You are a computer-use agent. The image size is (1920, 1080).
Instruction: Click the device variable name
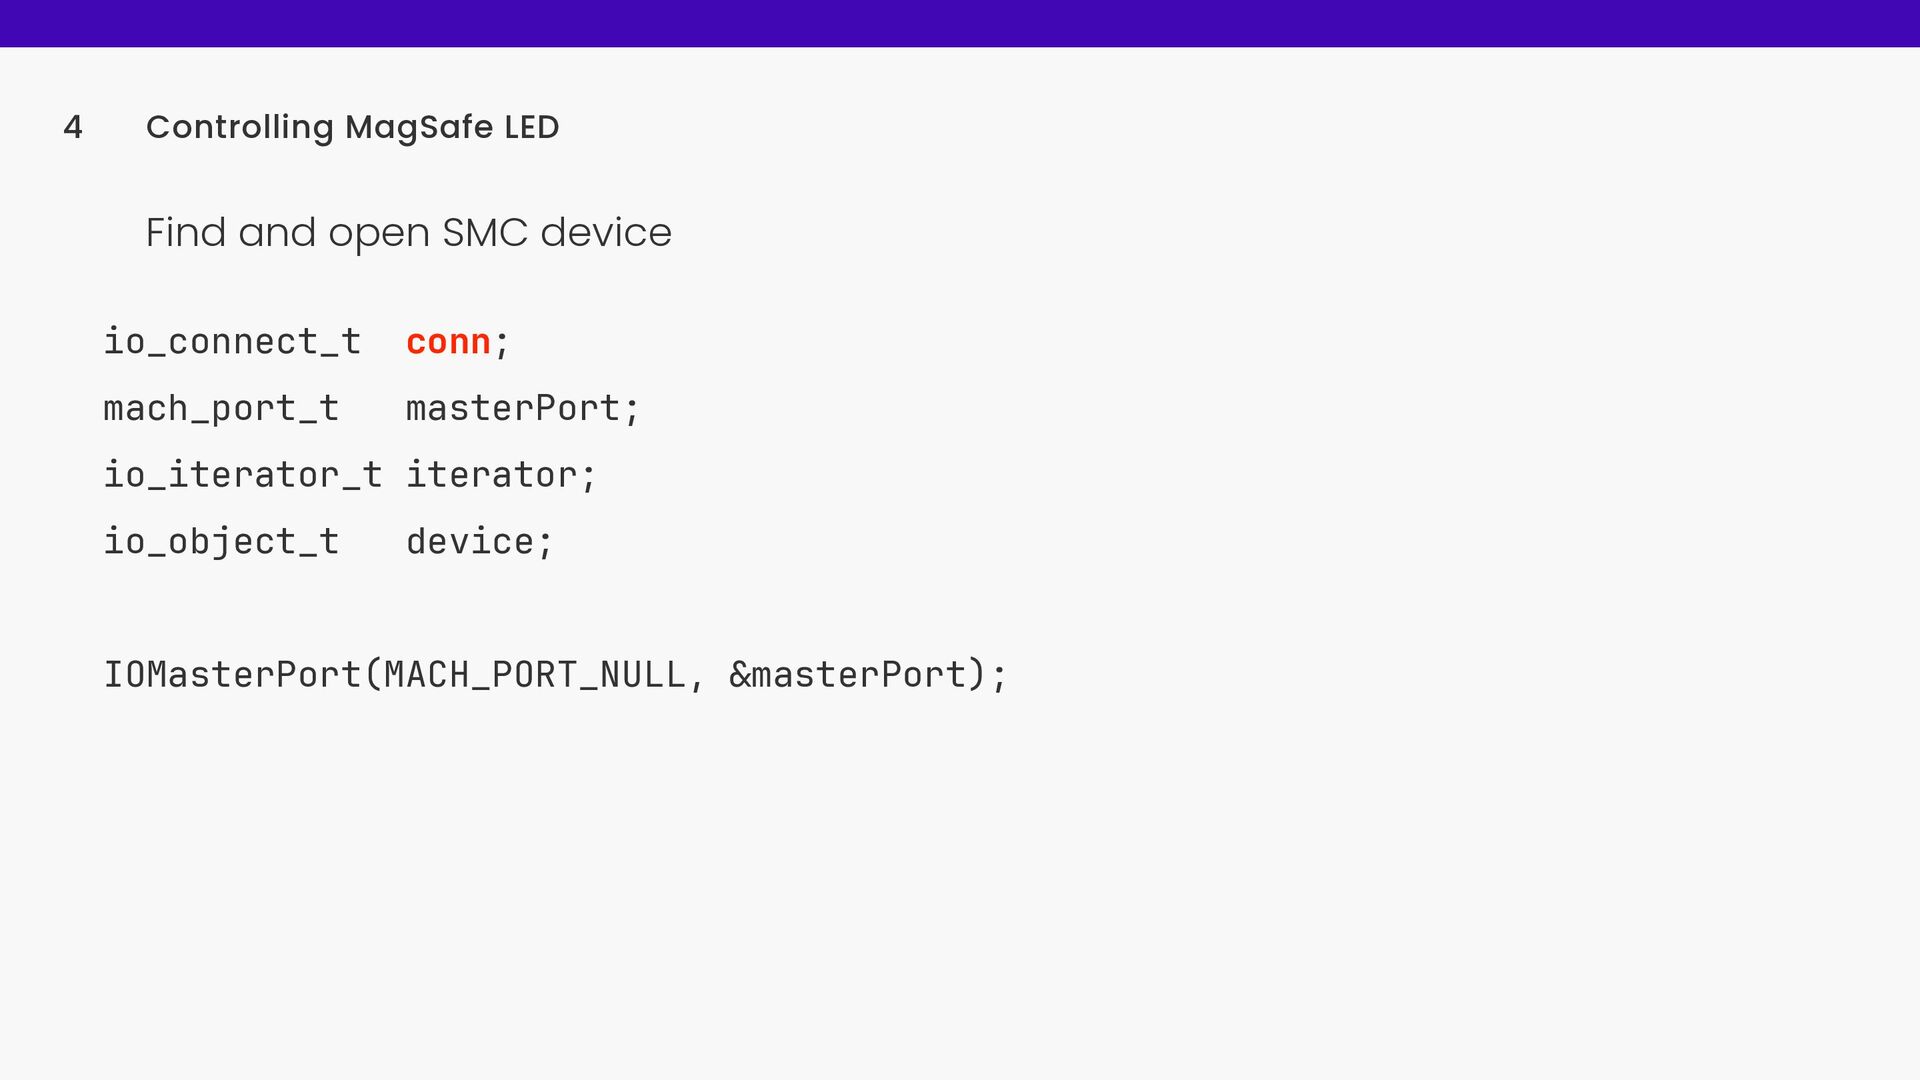(470, 542)
